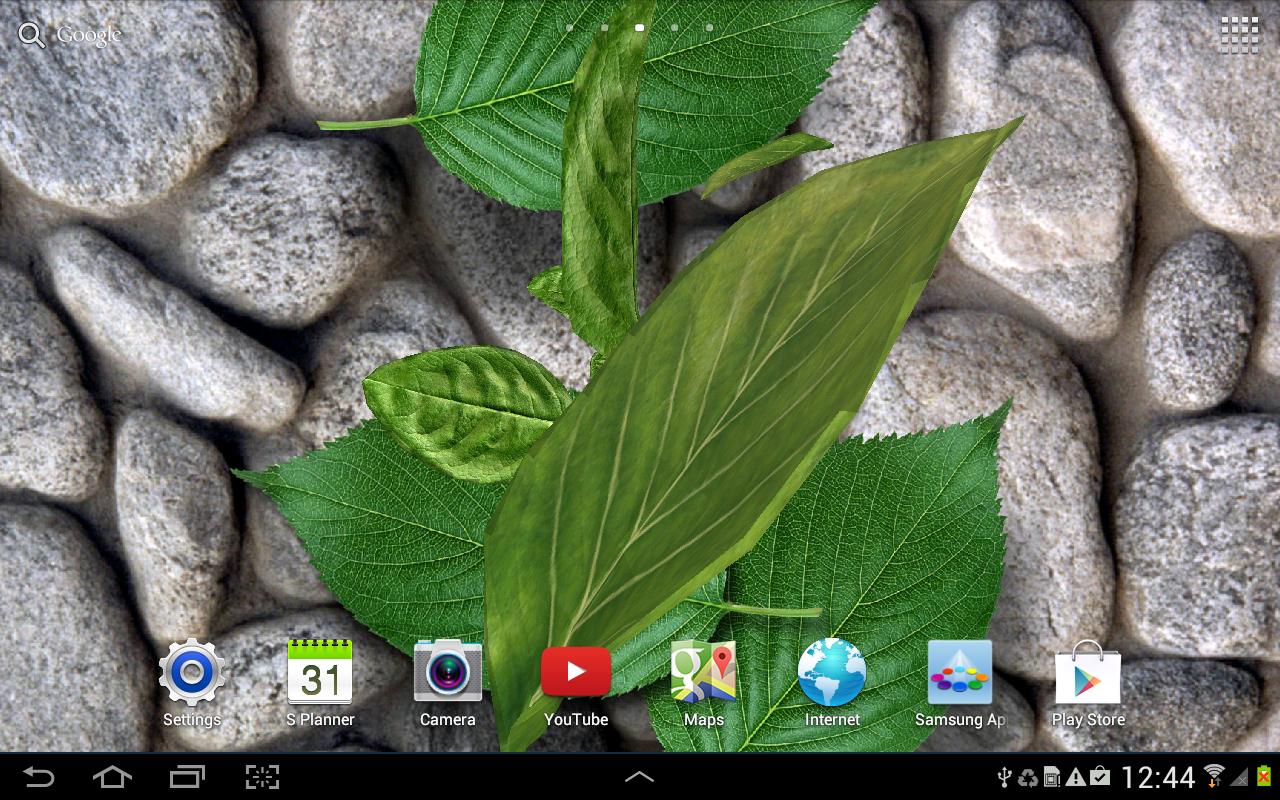Launch Samsung Apps
This screenshot has height=800, width=1280.
(960, 683)
